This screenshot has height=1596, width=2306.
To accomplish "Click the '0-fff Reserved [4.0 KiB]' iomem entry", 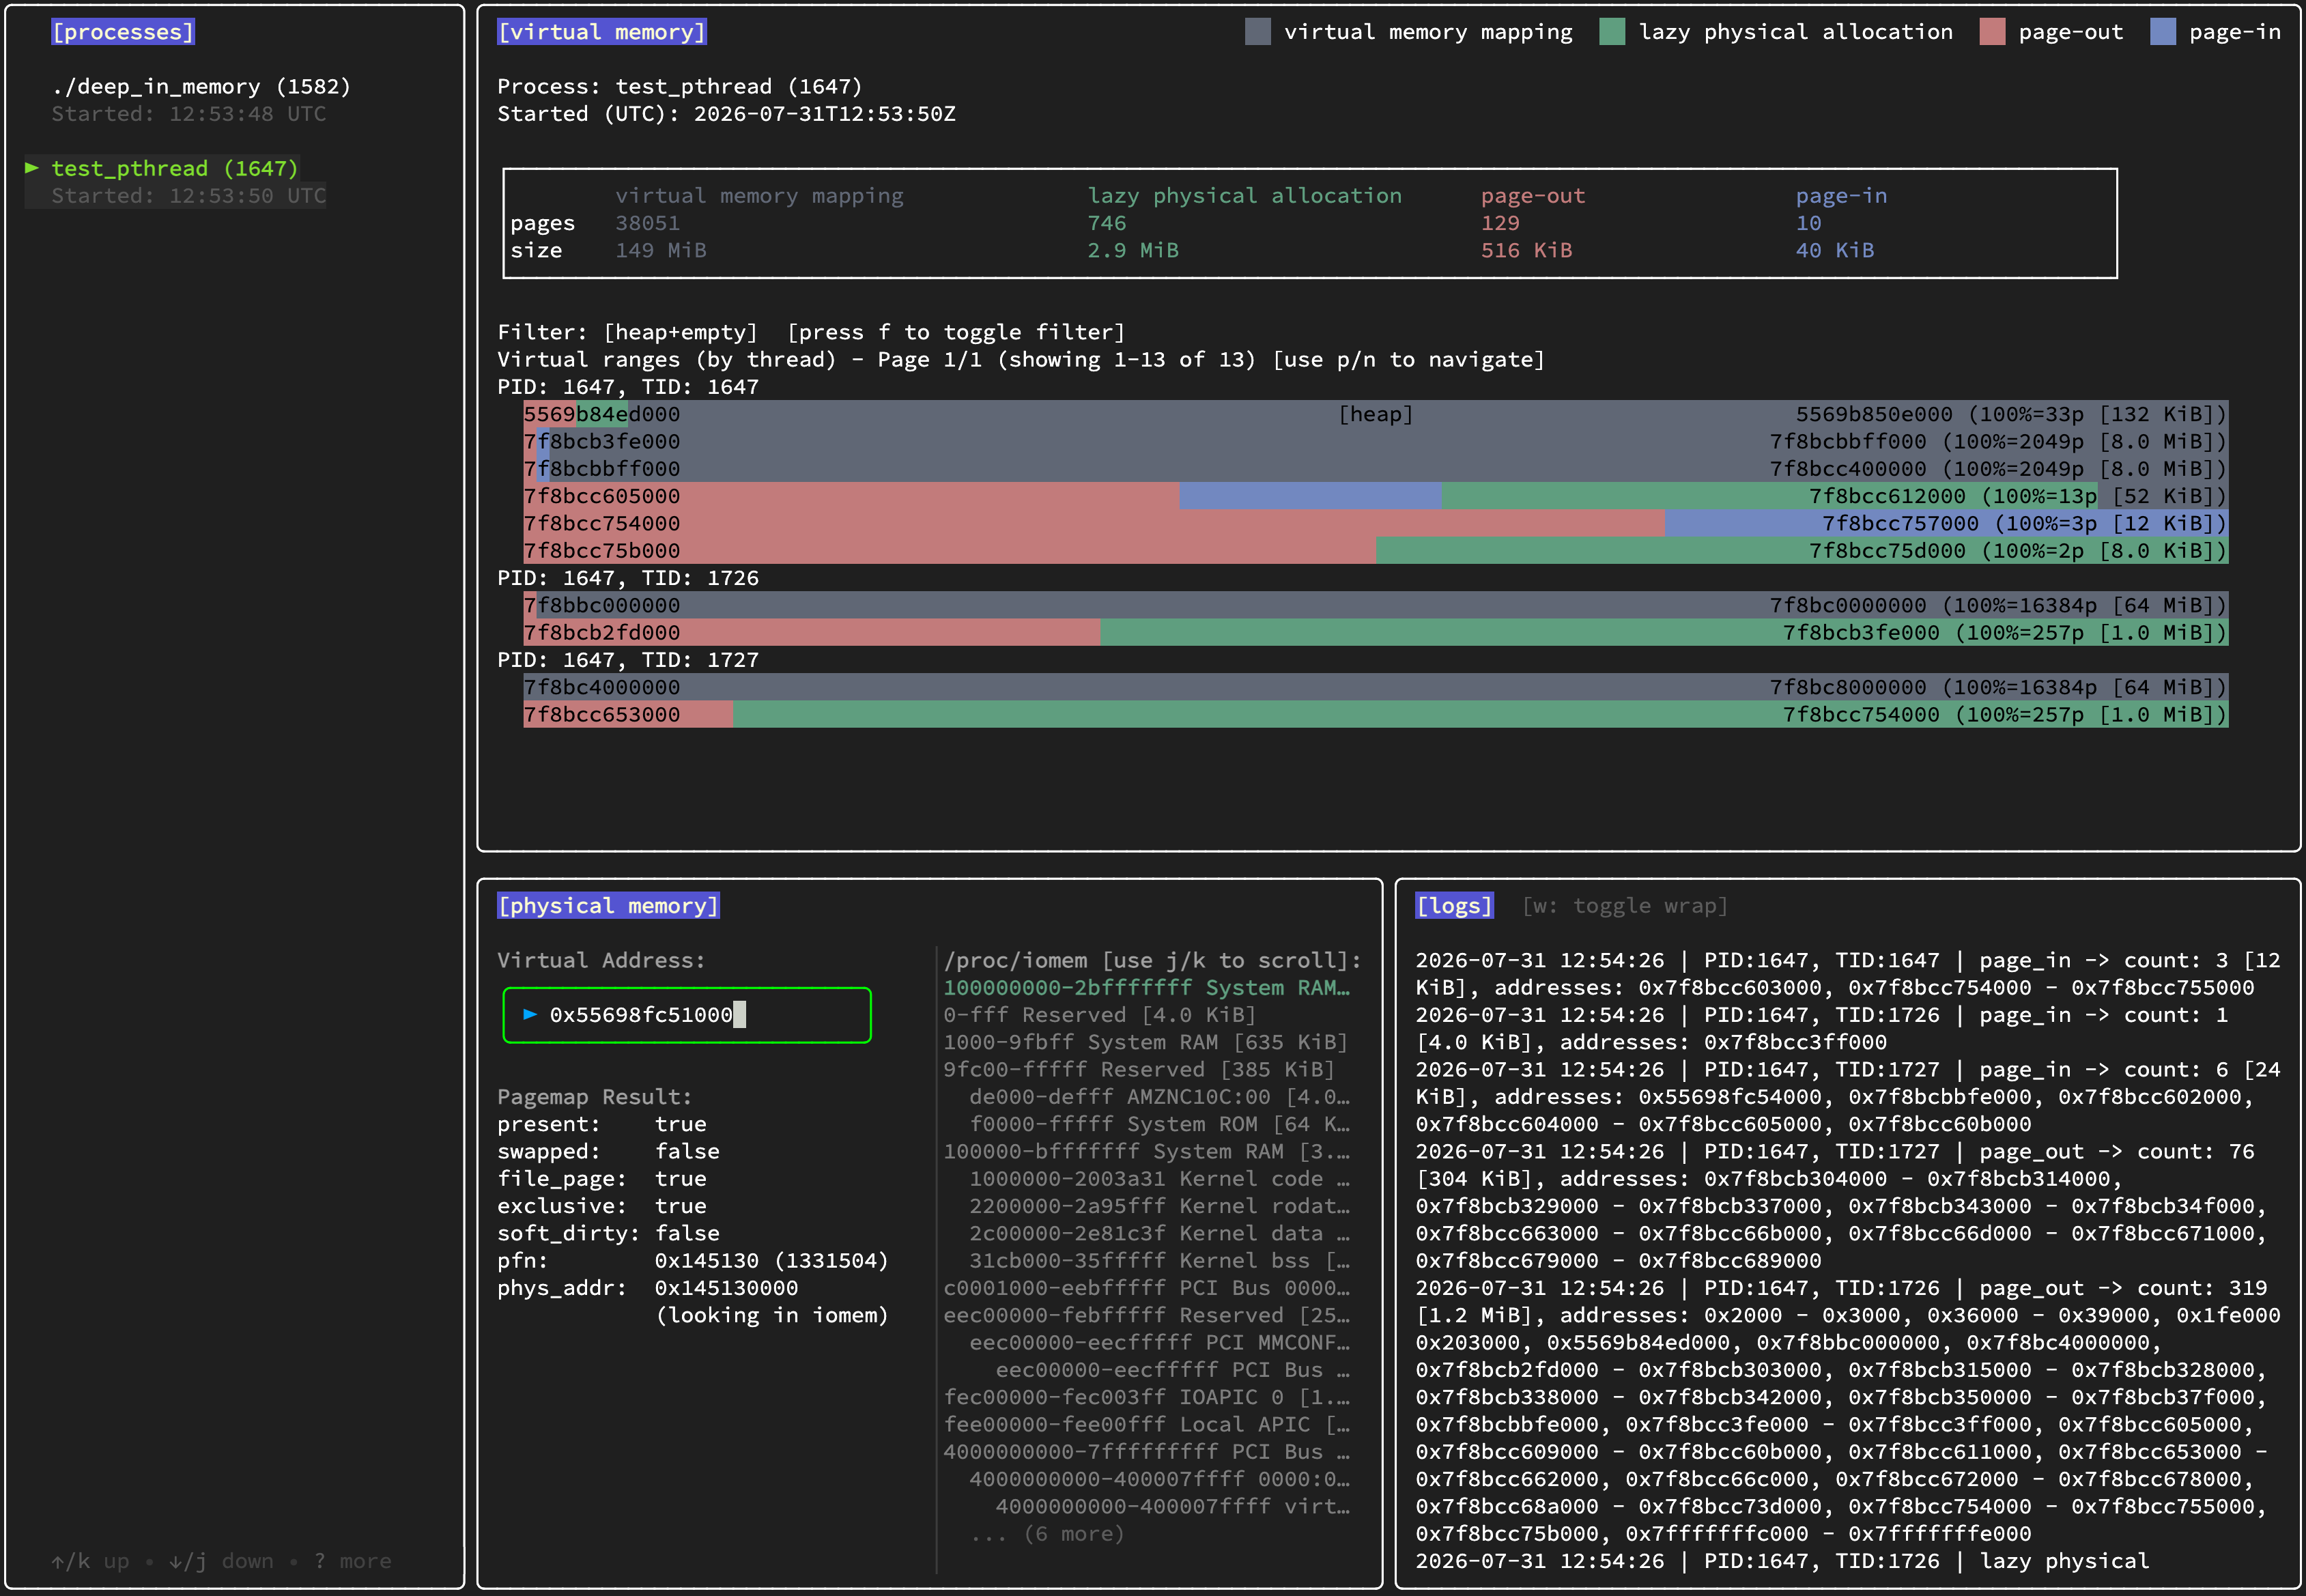I will pyautogui.click(x=1100, y=1015).
